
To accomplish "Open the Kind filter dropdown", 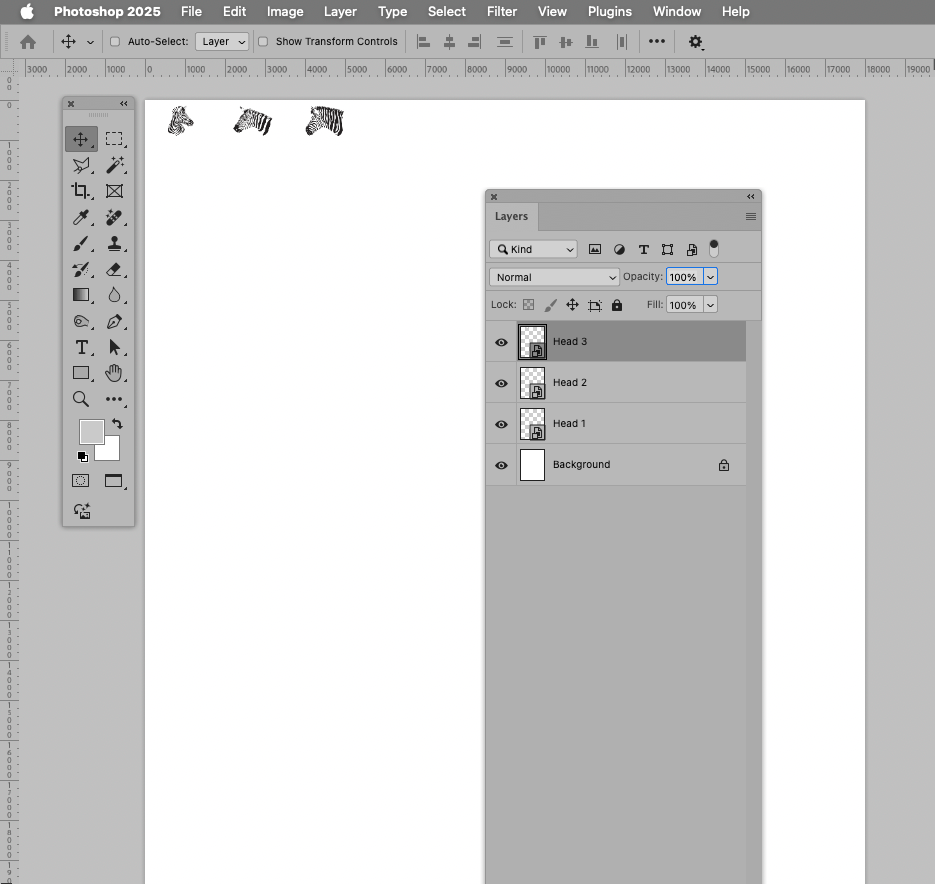I will 533,248.
